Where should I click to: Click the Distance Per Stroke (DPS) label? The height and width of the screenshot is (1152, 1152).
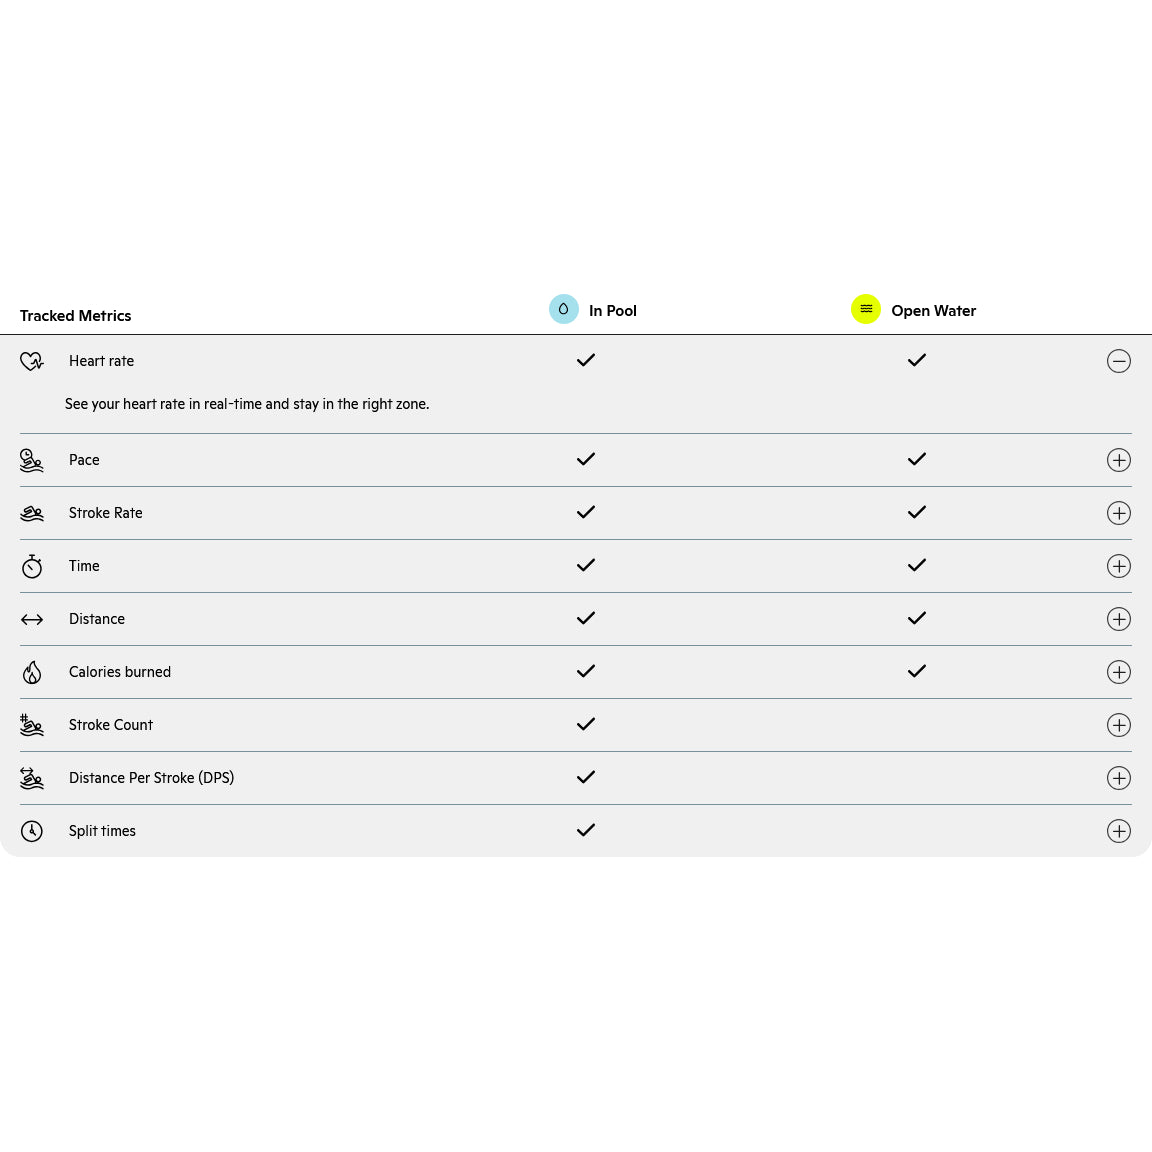tap(151, 778)
